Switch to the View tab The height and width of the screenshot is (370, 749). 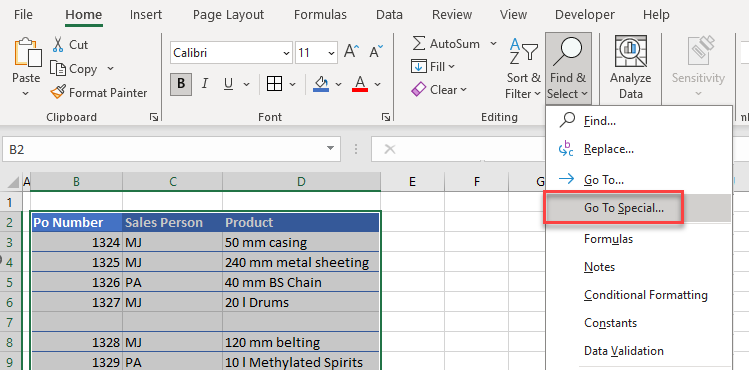coord(514,15)
